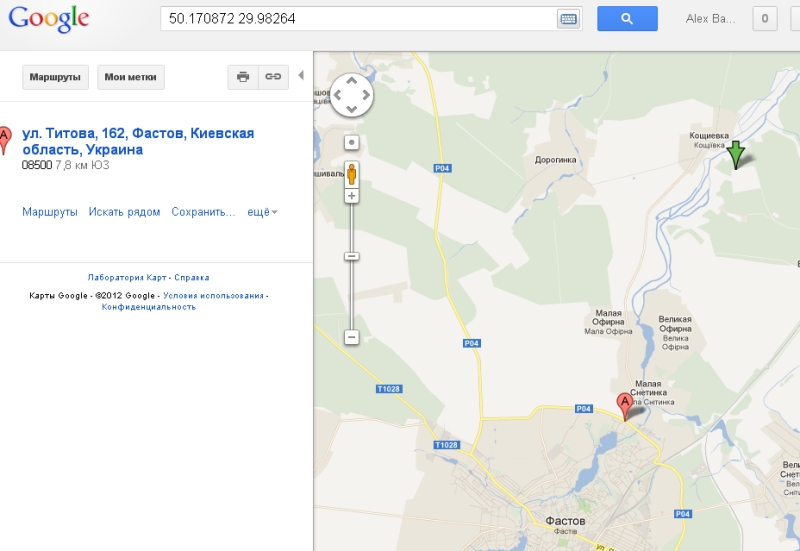Click red marker A on the map

tap(624, 407)
